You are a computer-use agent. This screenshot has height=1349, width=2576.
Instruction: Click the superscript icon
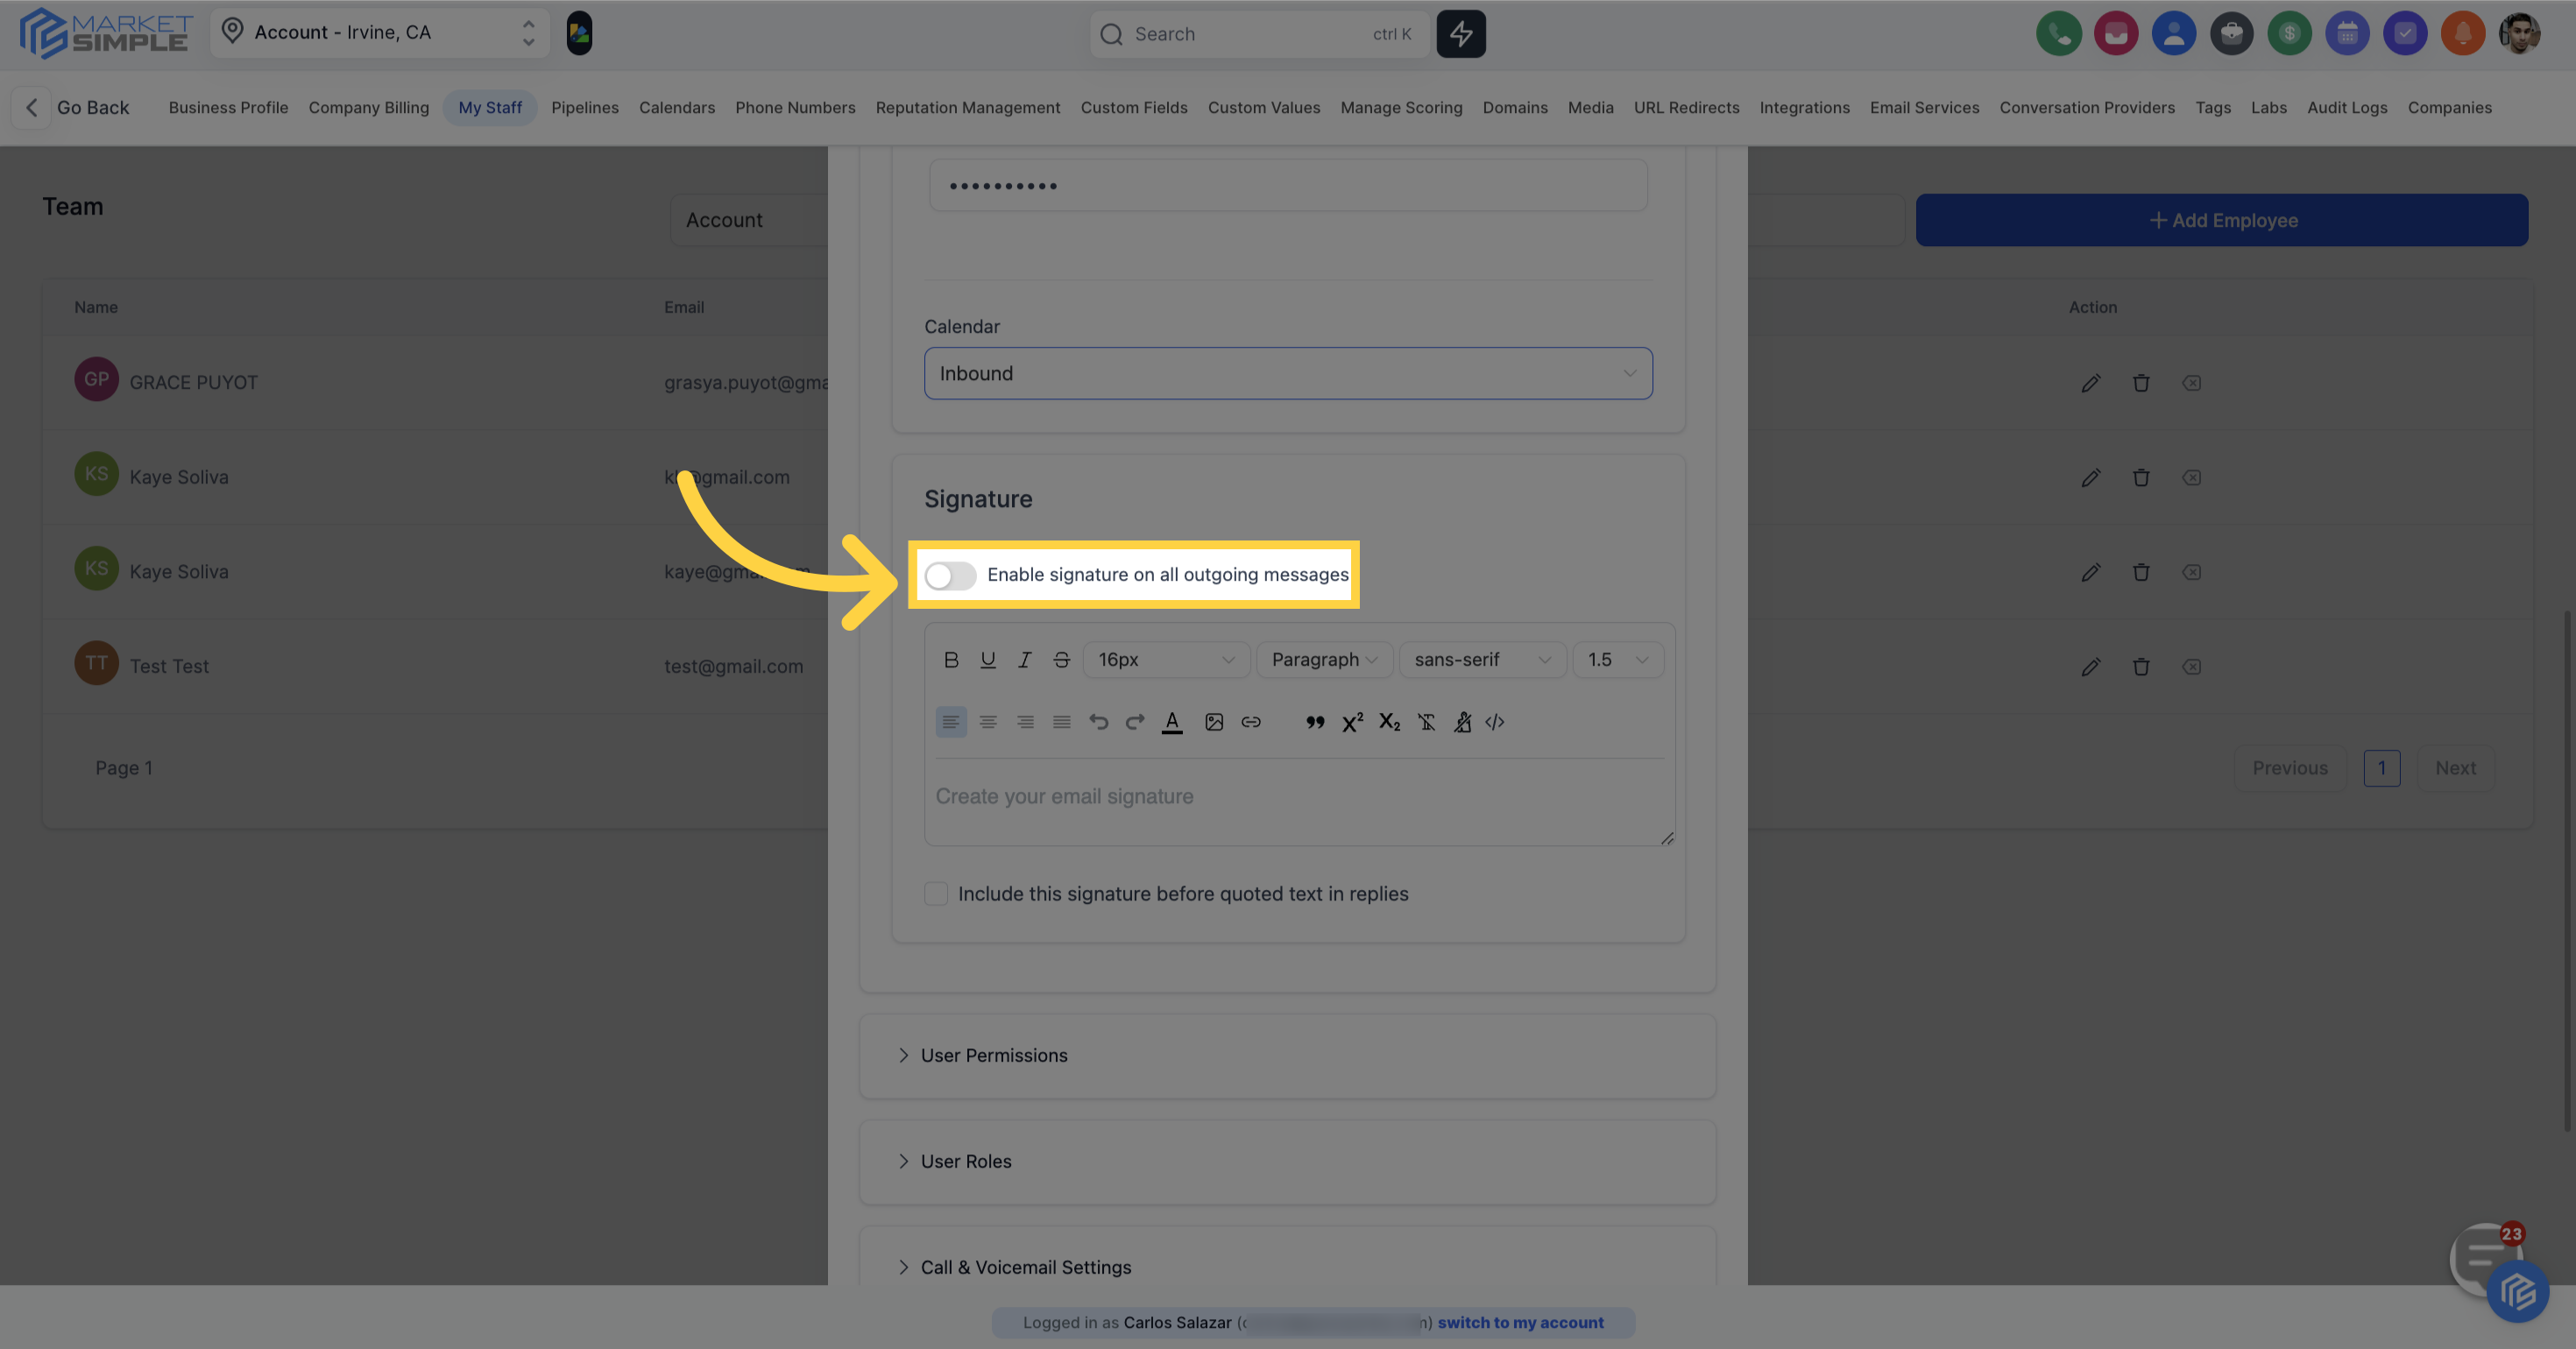coord(1352,722)
